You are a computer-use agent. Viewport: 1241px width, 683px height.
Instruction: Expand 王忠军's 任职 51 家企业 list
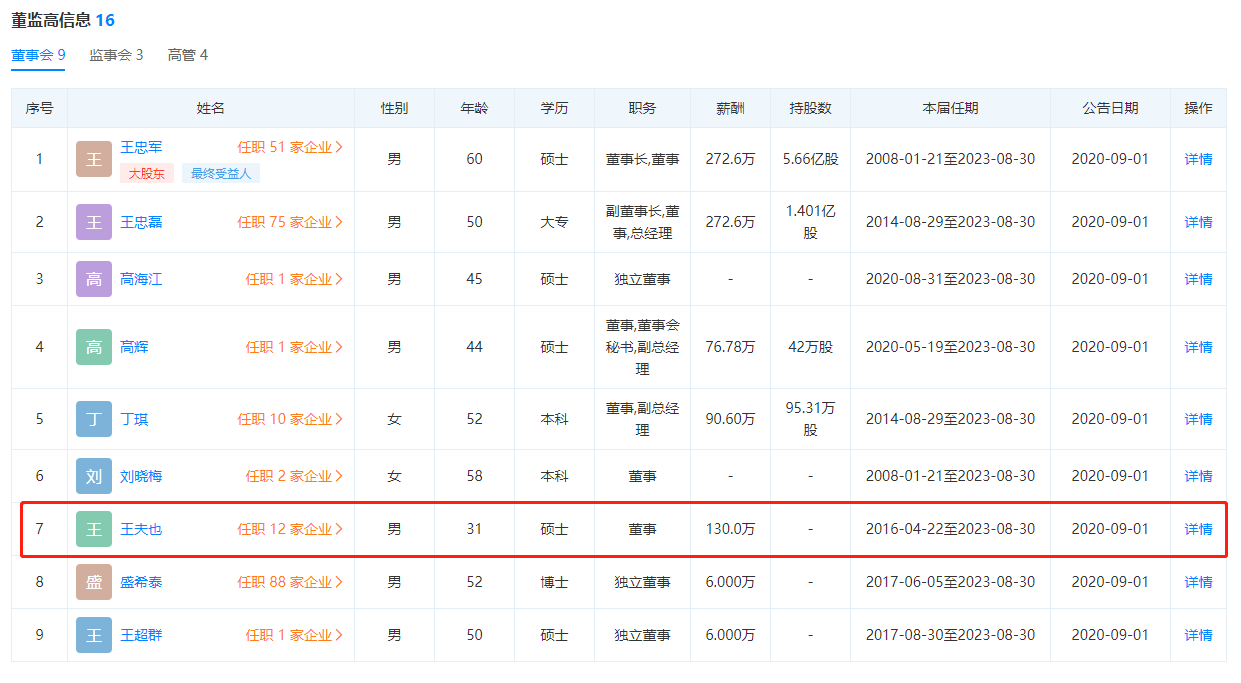pyautogui.click(x=290, y=147)
